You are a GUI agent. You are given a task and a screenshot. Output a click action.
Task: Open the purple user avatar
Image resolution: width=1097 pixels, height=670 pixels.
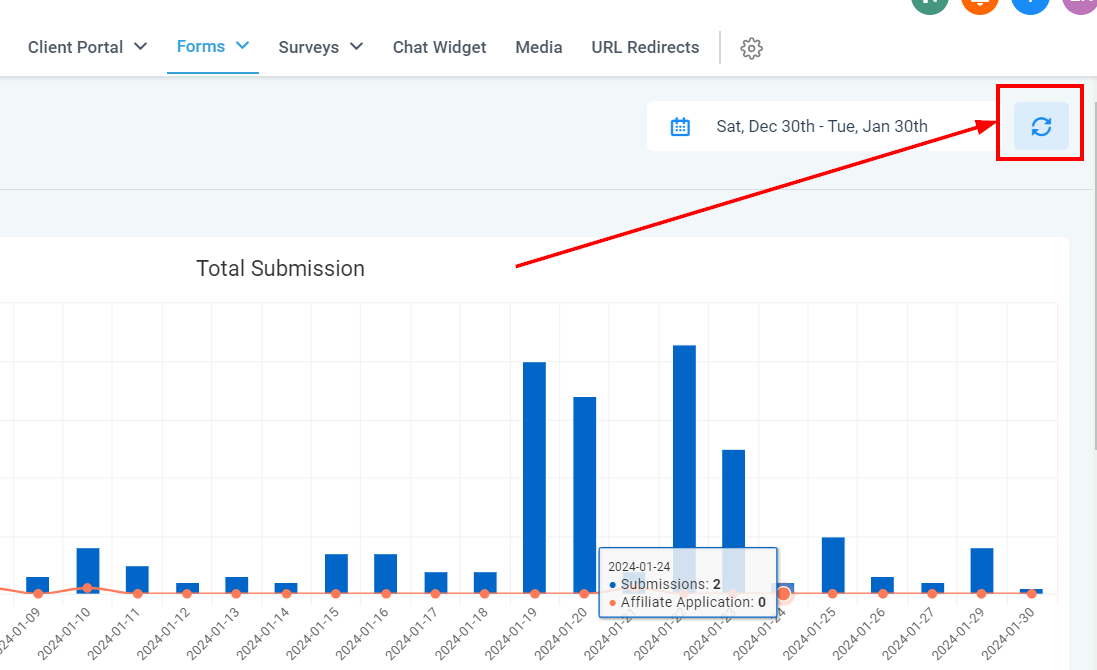tap(1080, 4)
